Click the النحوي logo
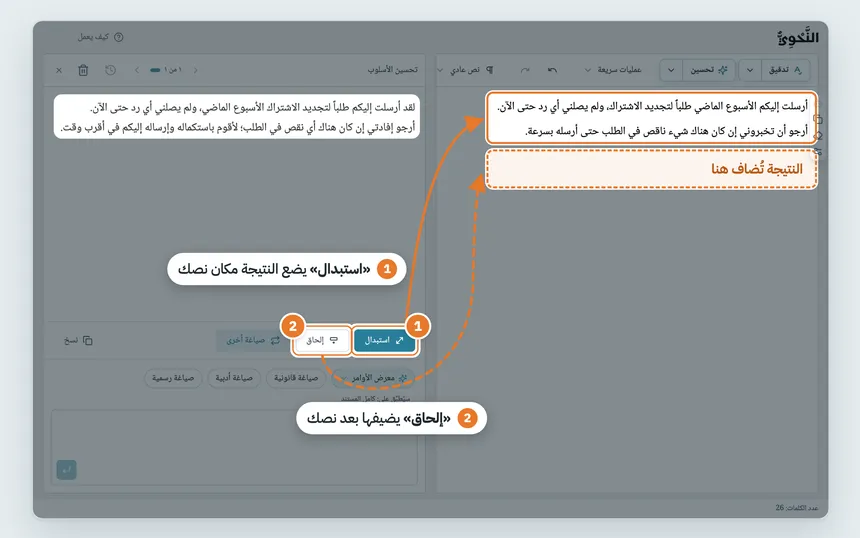This screenshot has height=538, width=860. pyautogui.click(x=797, y=37)
